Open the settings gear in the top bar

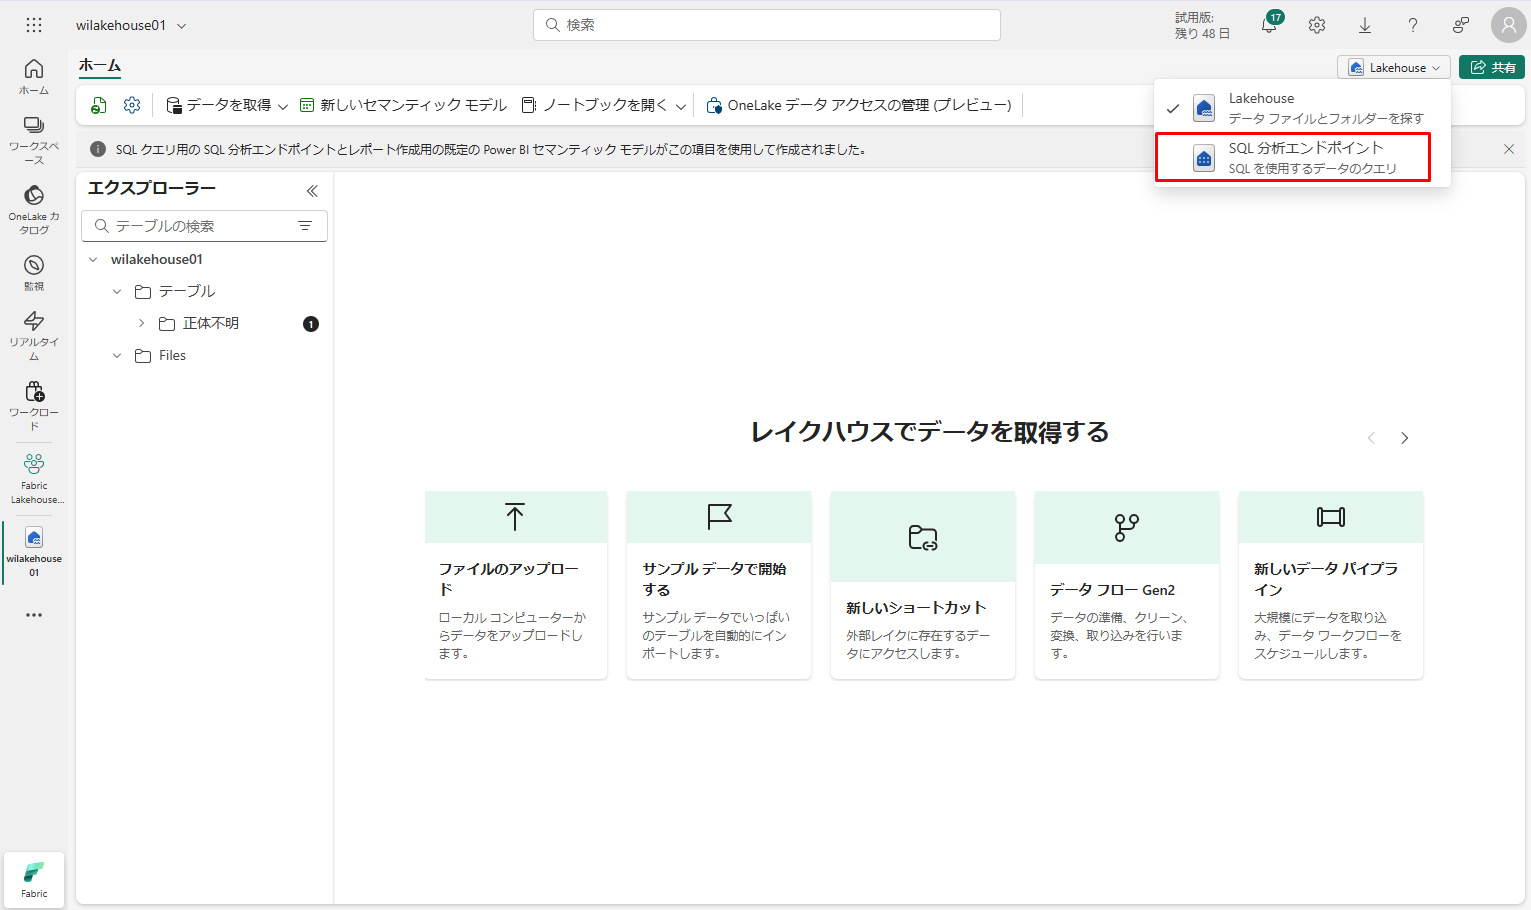pos(1317,26)
